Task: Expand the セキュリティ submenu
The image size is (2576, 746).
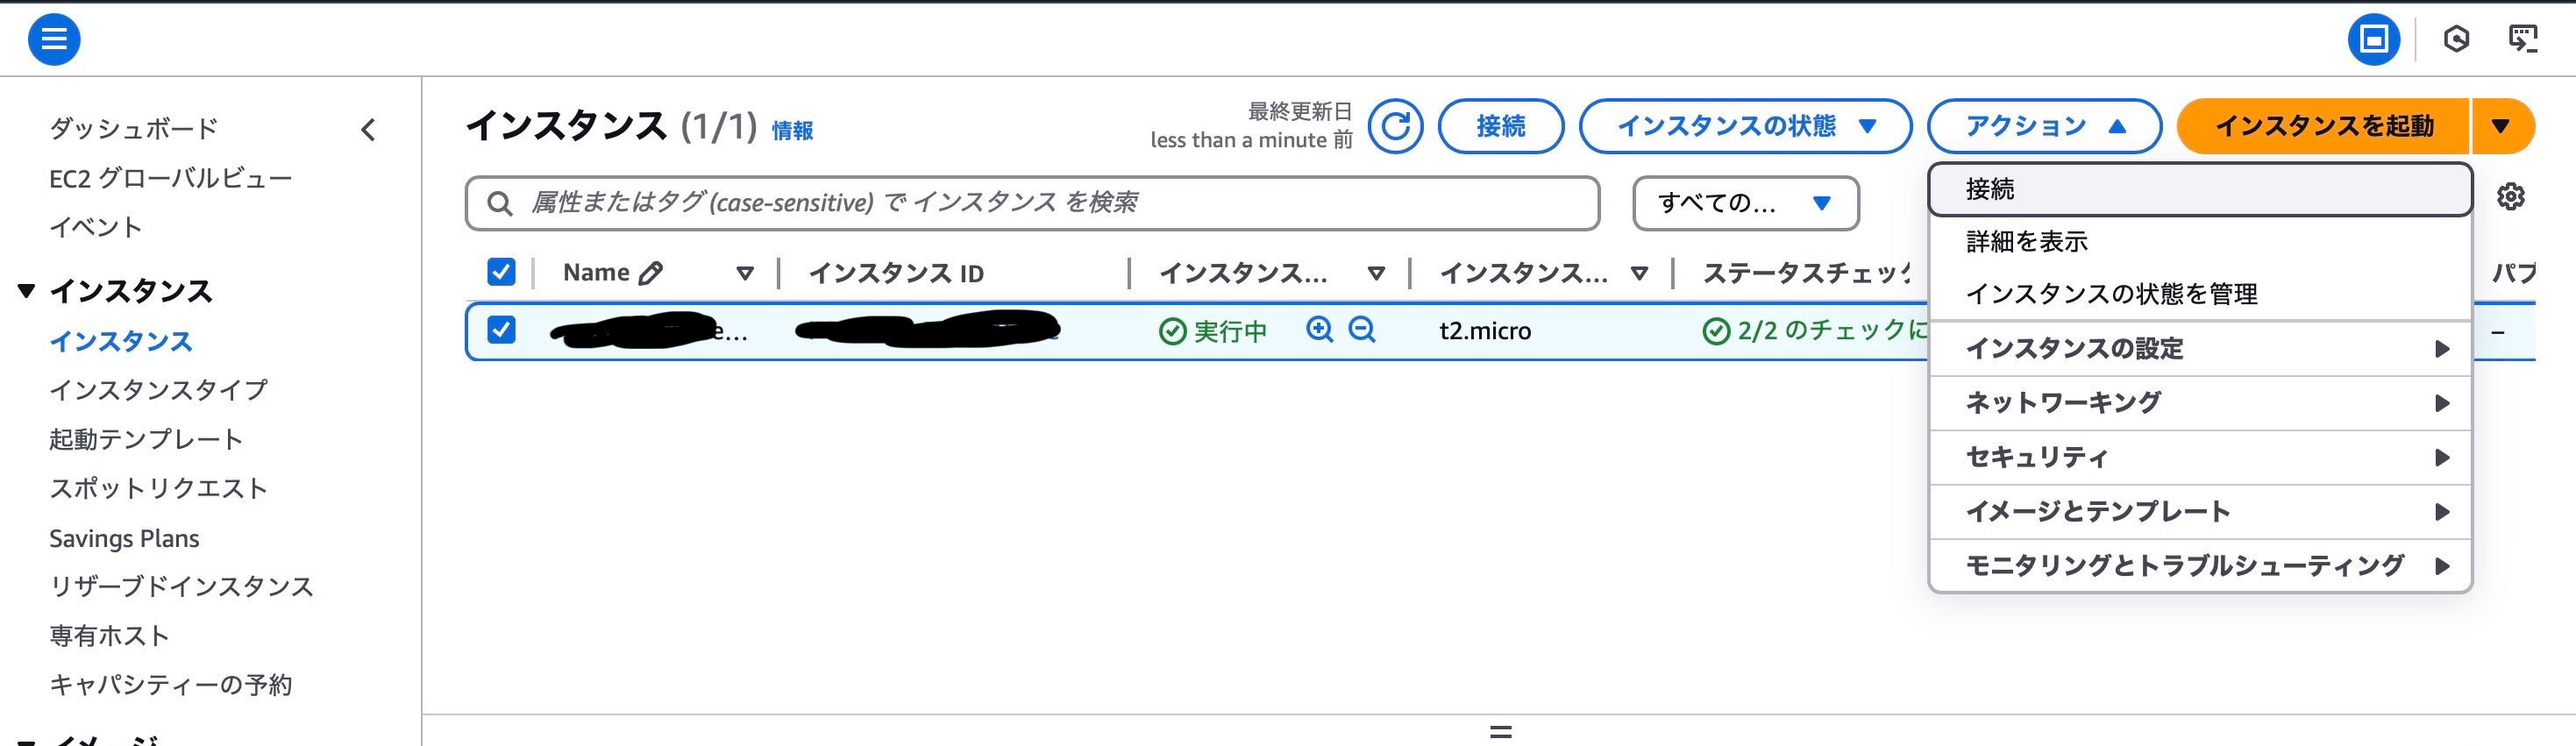Action: tap(2199, 457)
